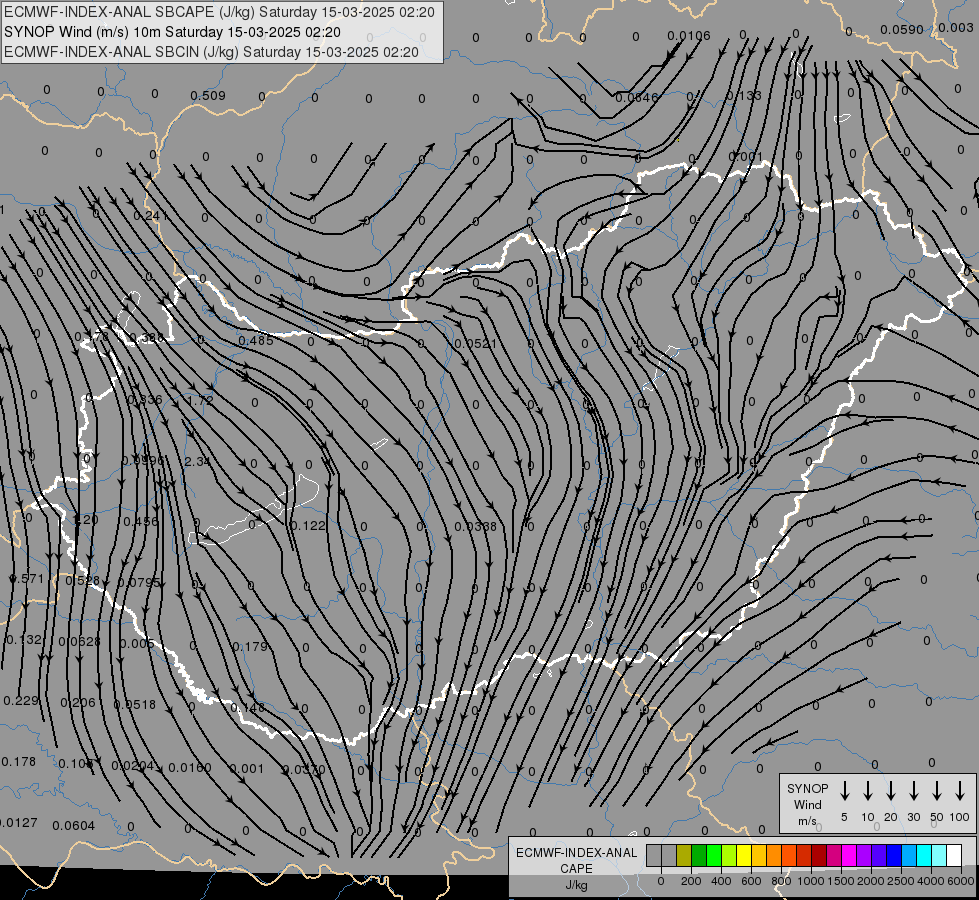Click the '2500' tick label on color bar
Viewport: 979px width, 900px height.
(901, 881)
